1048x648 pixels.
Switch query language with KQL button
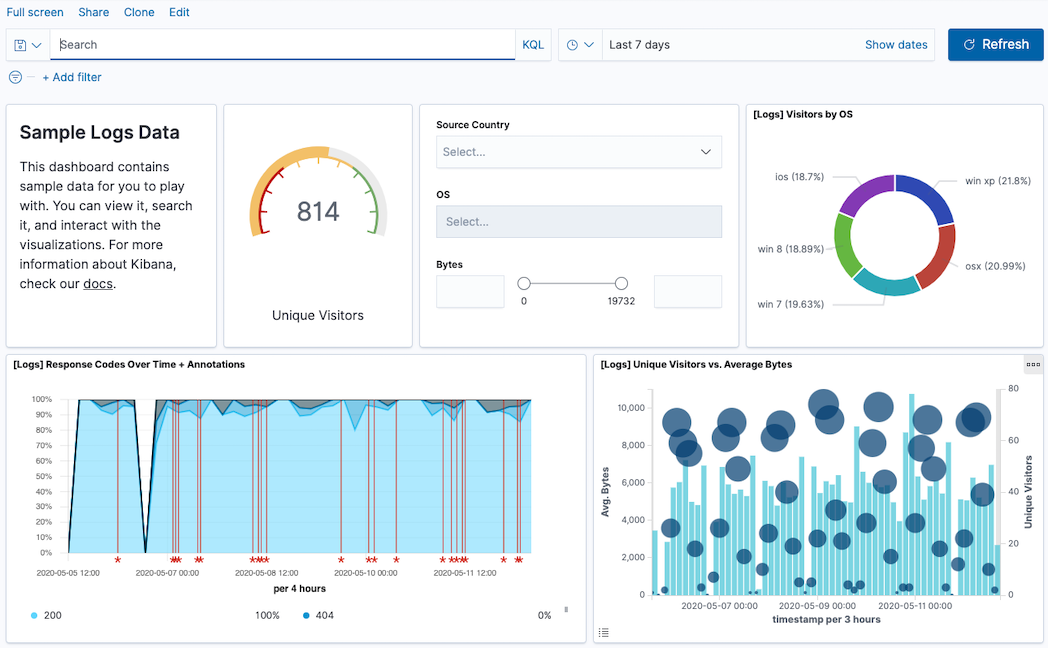tap(533, 45)
